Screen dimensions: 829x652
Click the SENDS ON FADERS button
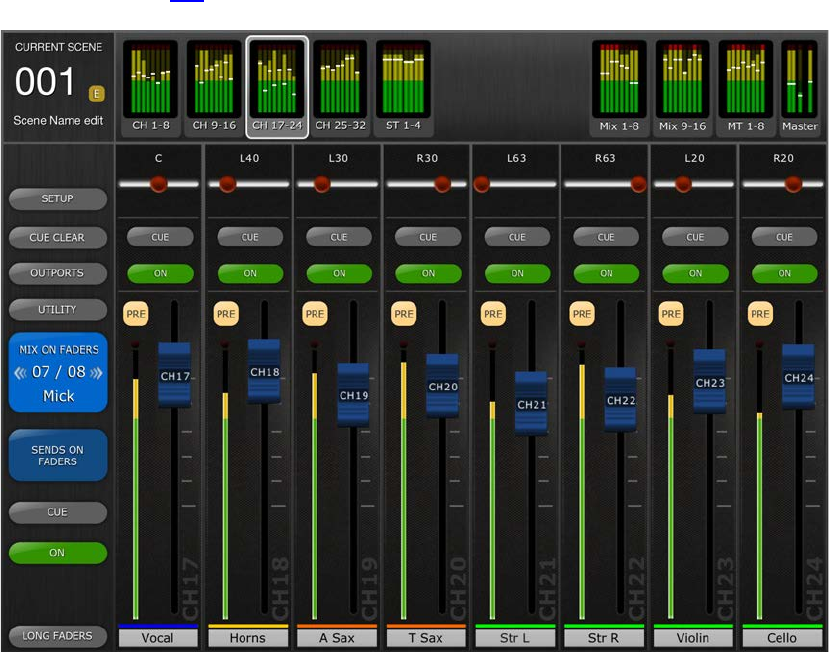tap(57, 456)
